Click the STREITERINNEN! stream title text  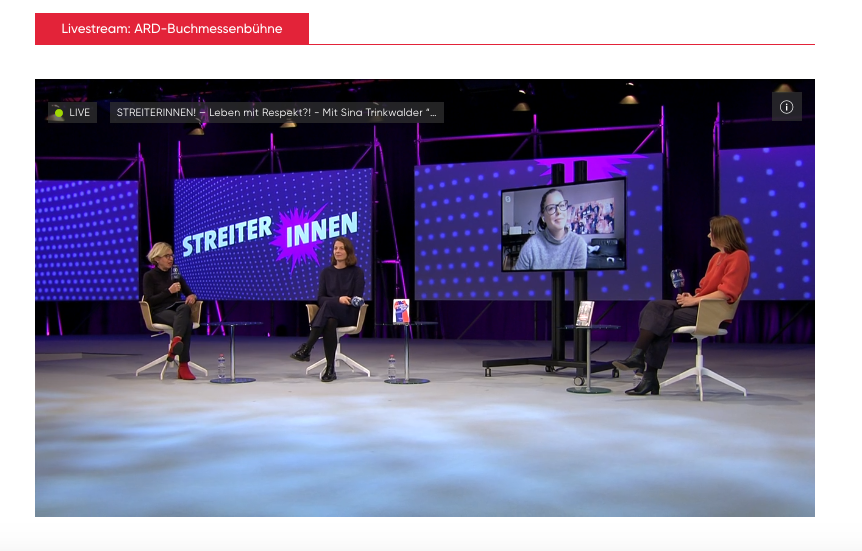coord(276,113)
